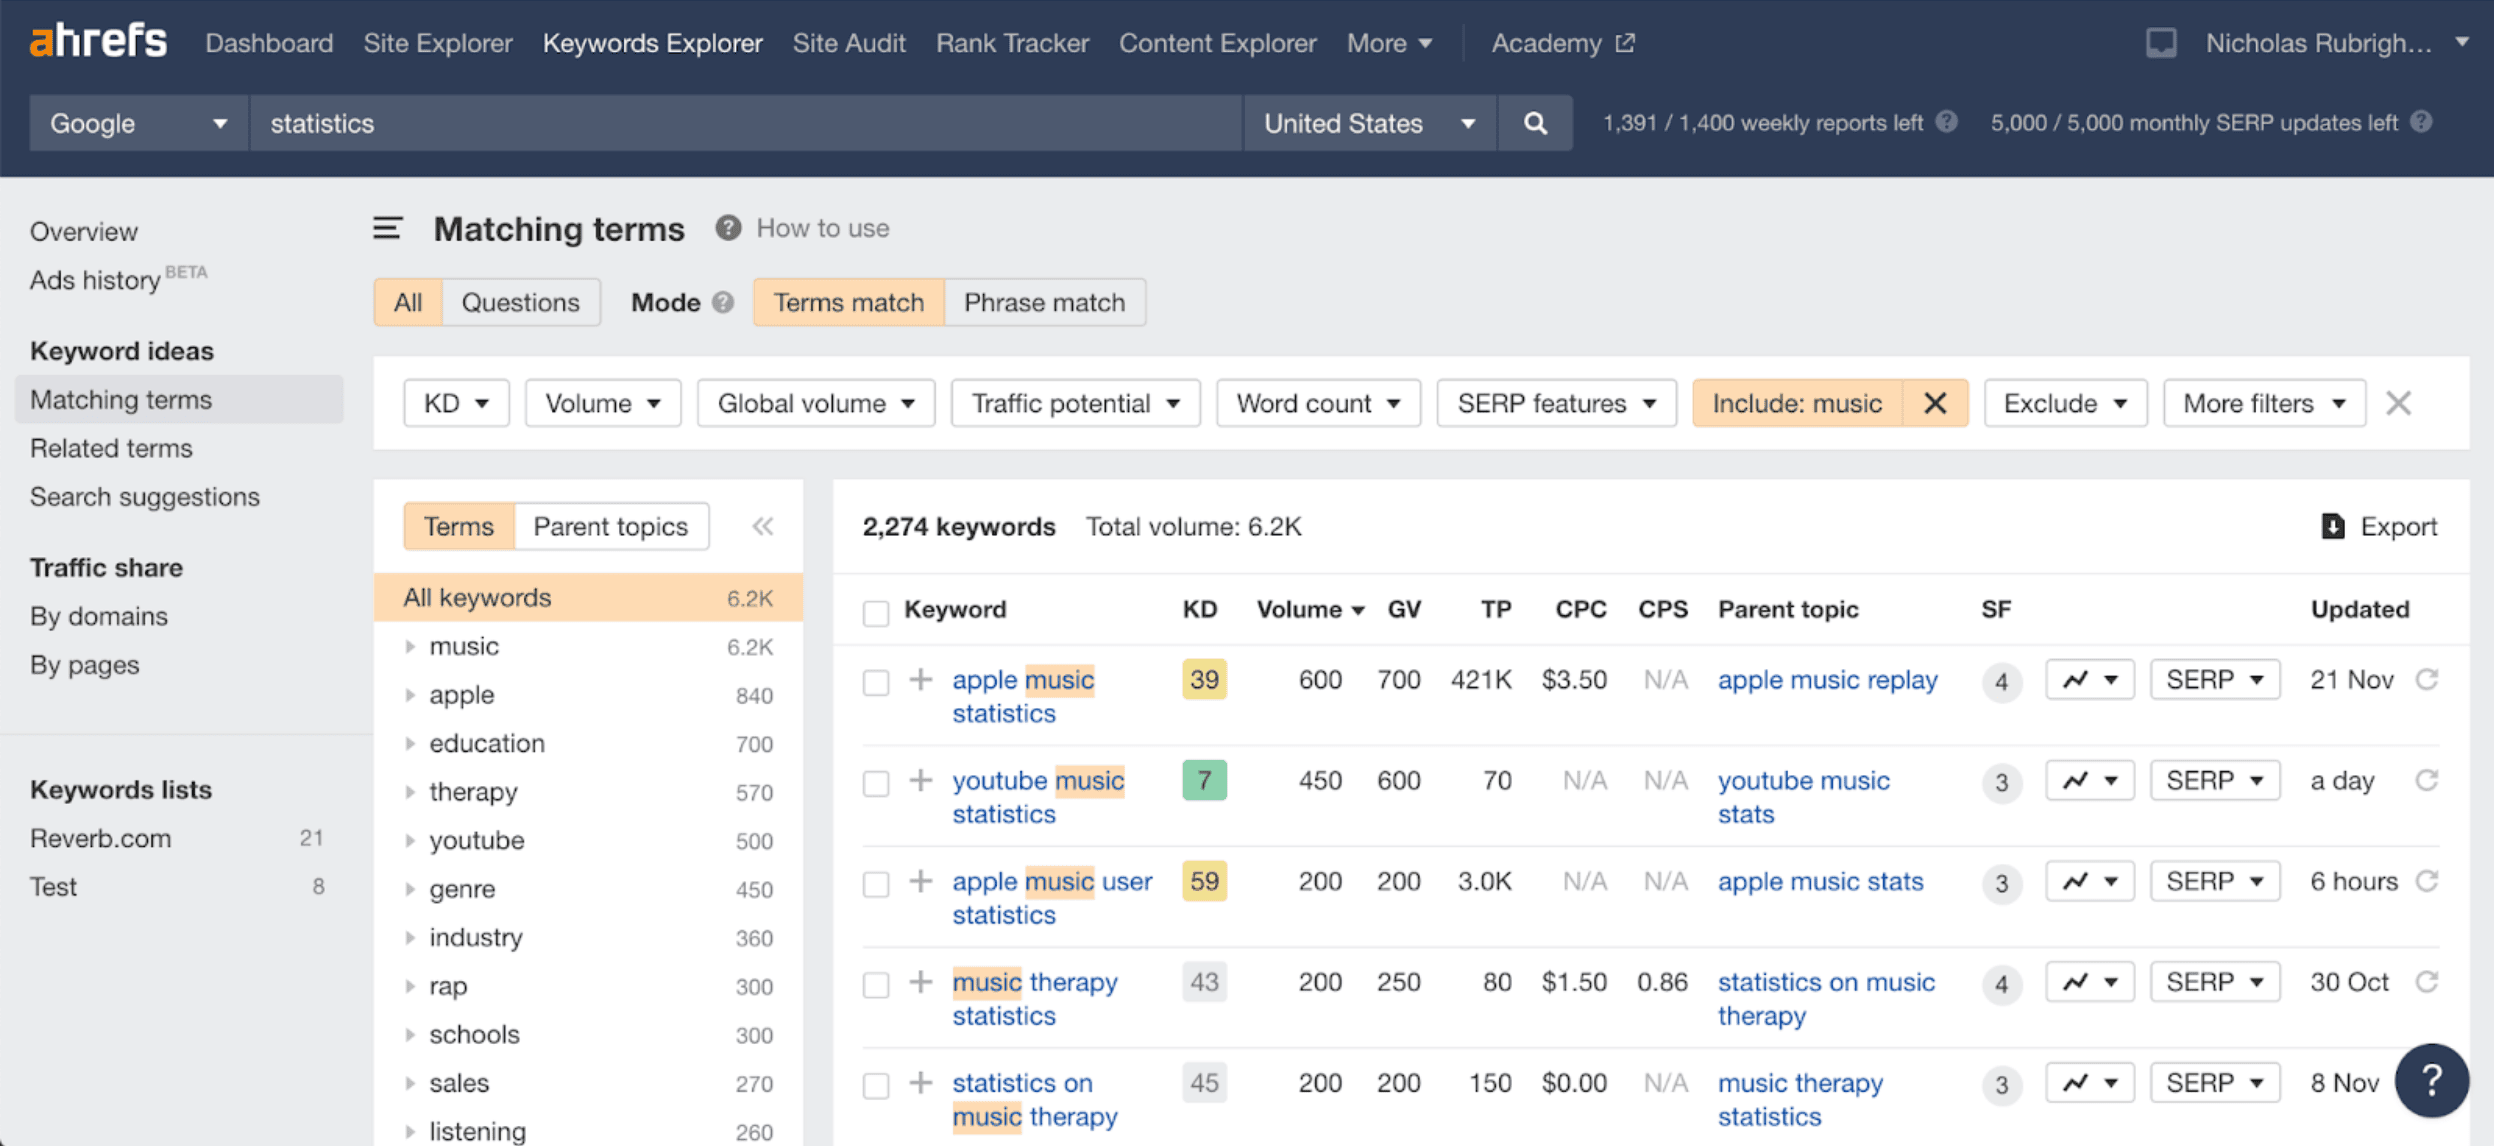Open the SERP features filter dropdown

(1556, 403)
